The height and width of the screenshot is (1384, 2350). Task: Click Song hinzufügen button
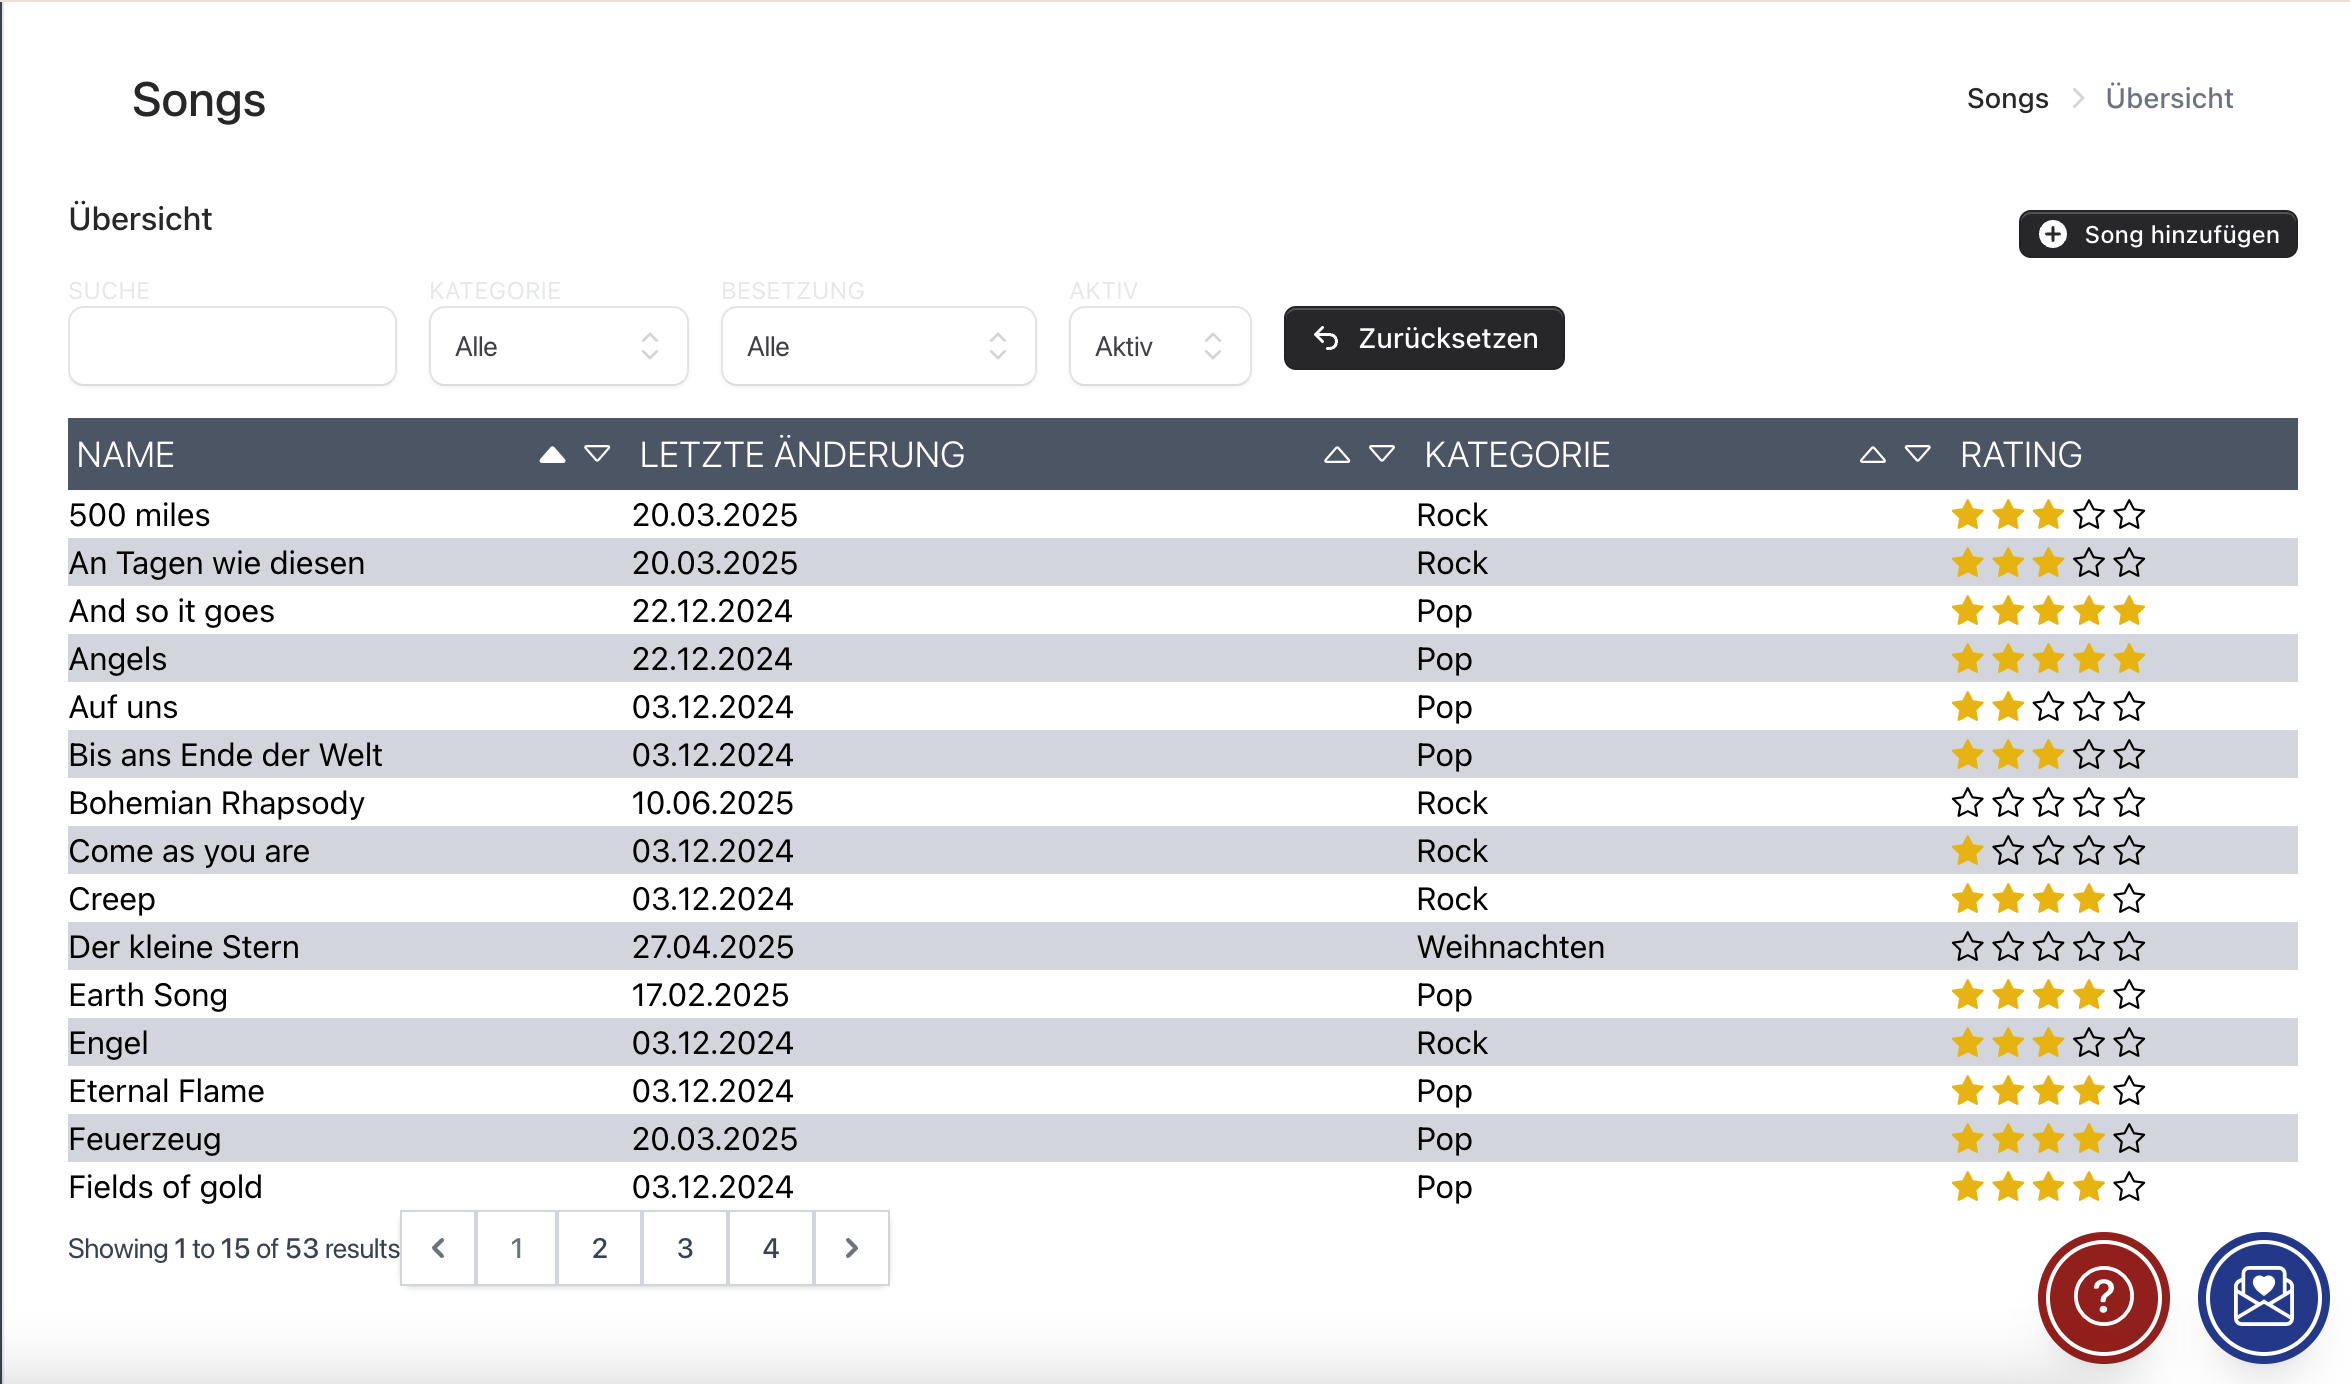2158,234
